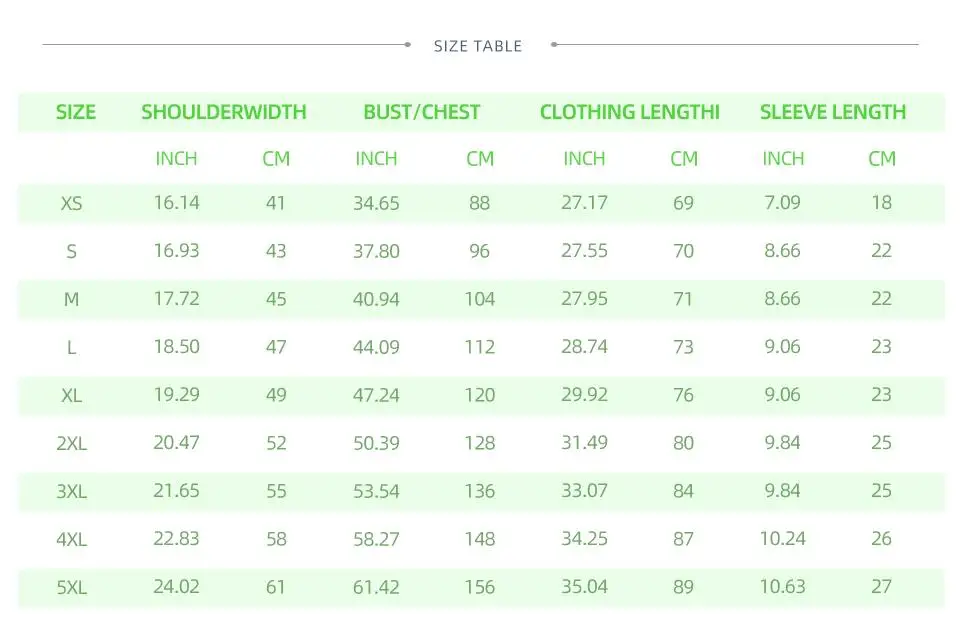Click the SIZE TABLE title text

[477, 46]
